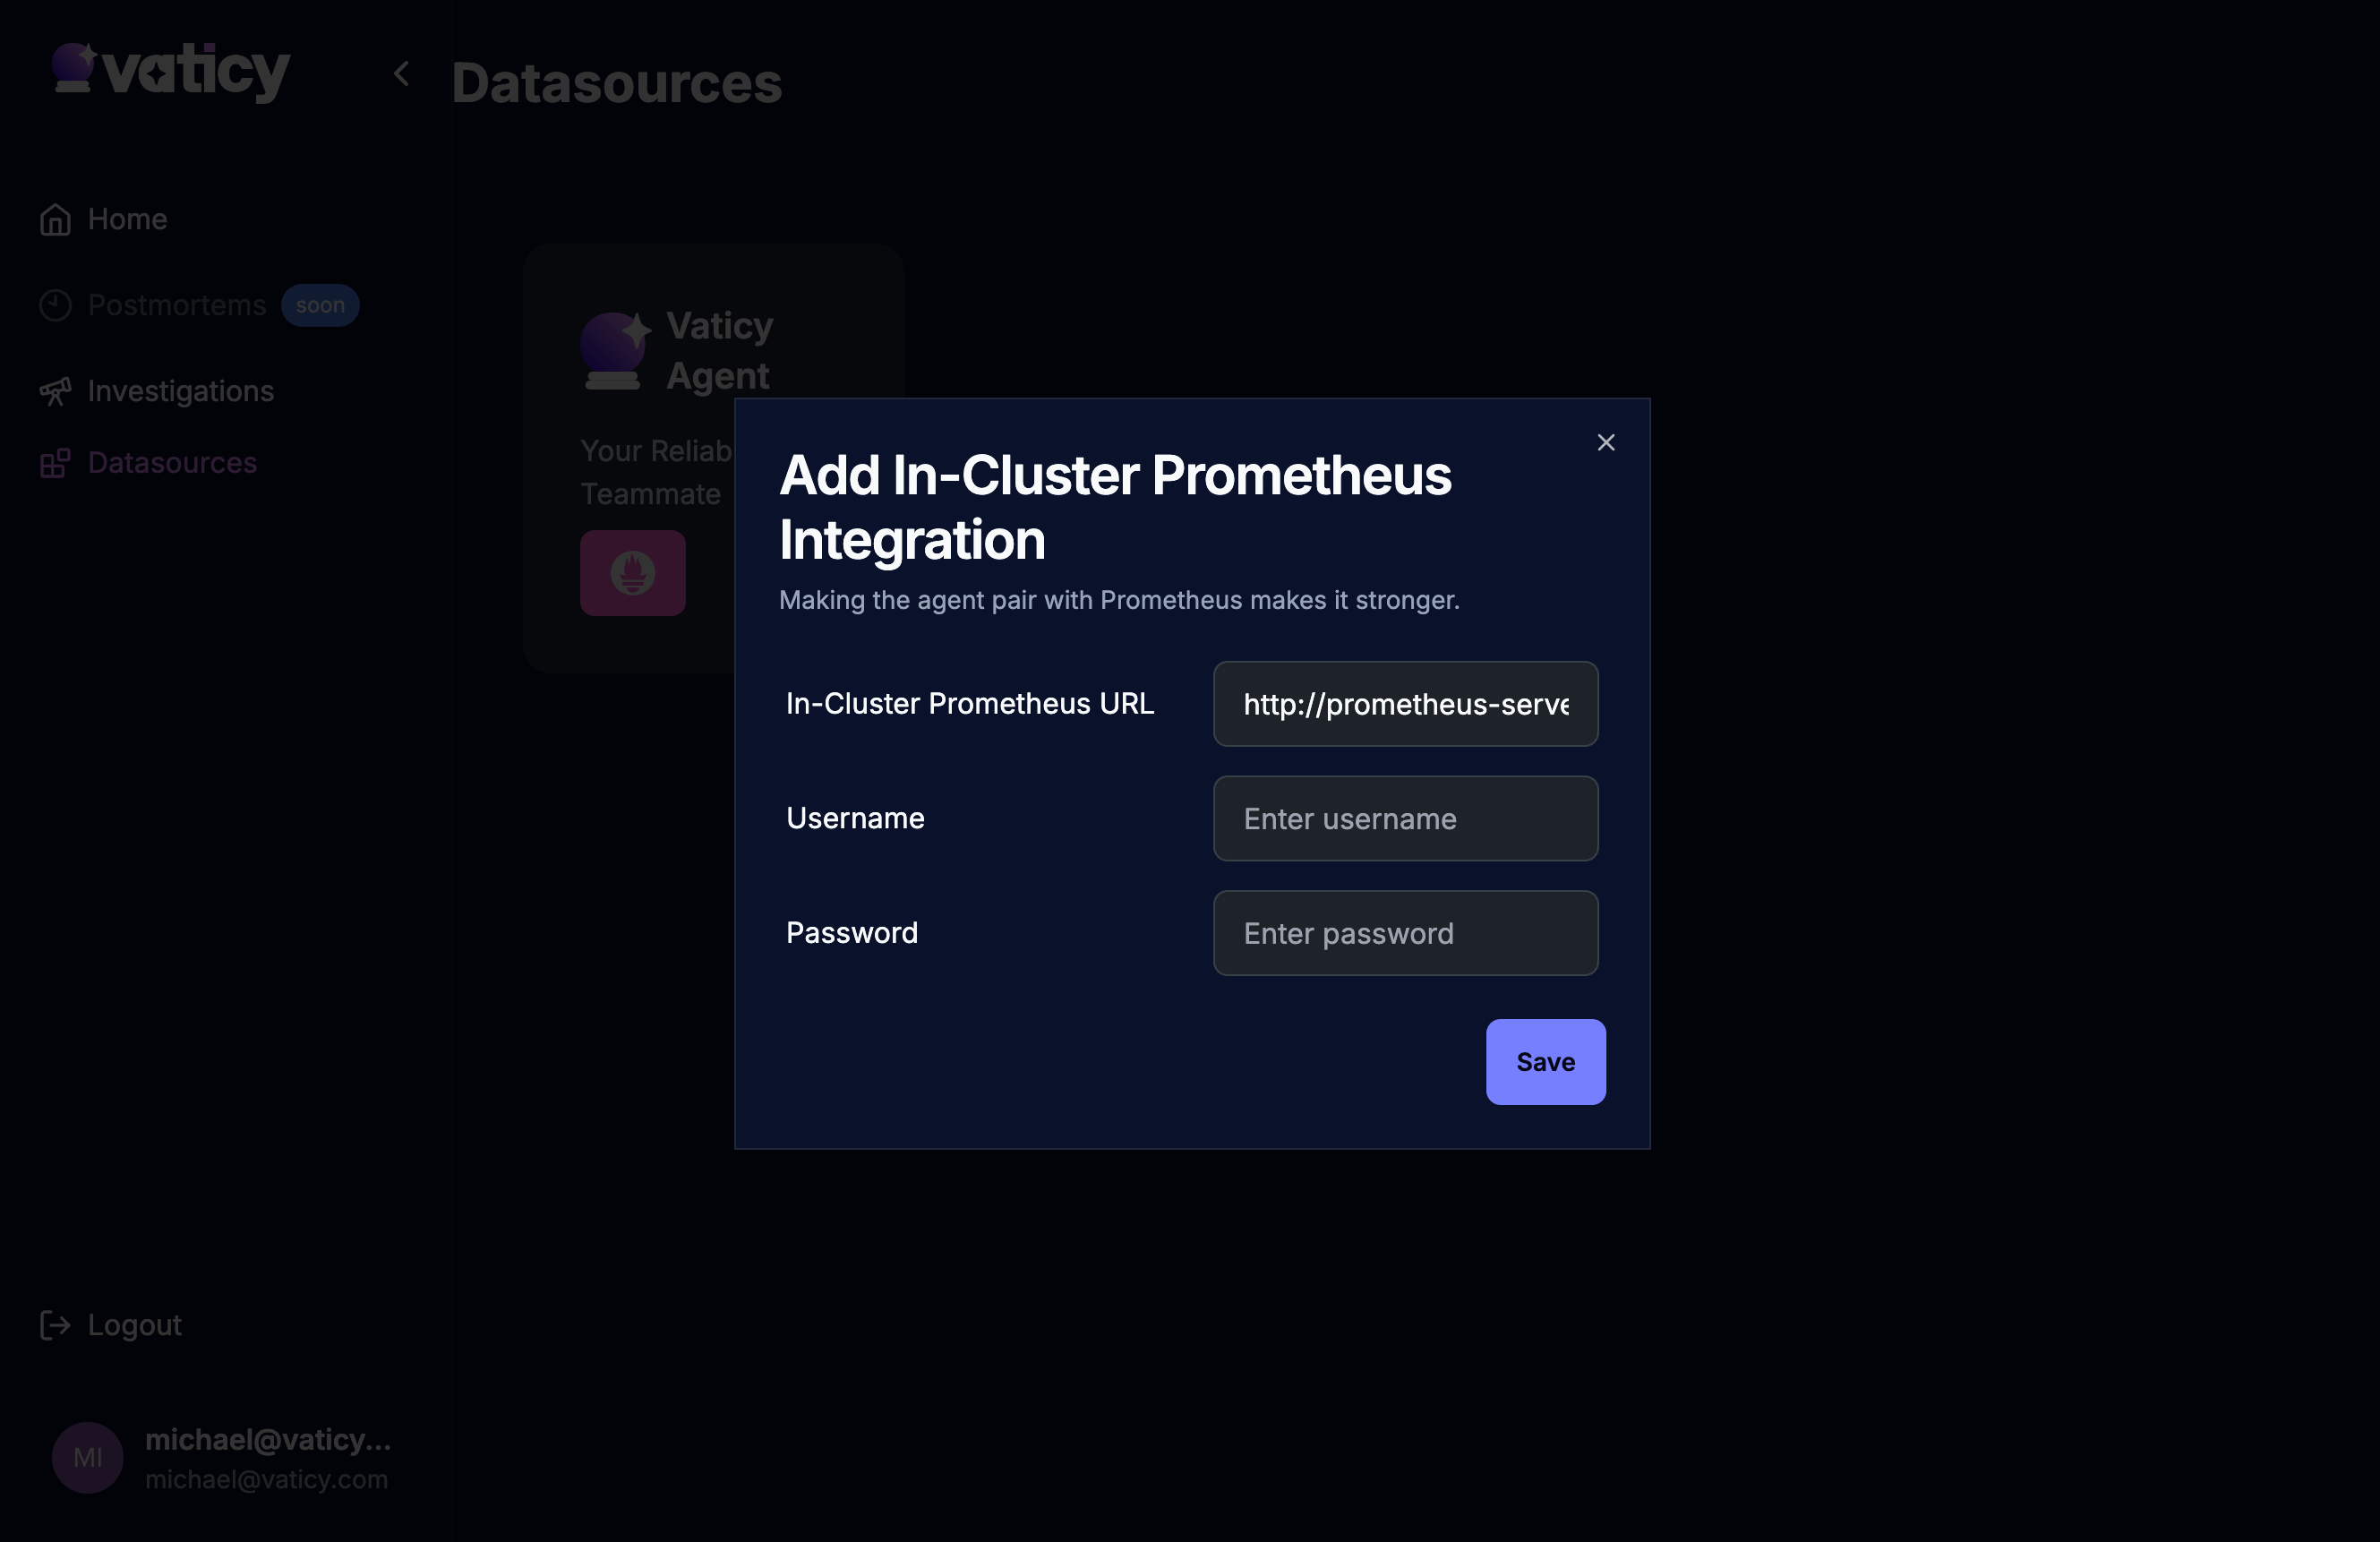Close the Prometheus integration dialog
Image resolution: width=2380 pixels, height=1542 pixels.
coord(1606,443)
